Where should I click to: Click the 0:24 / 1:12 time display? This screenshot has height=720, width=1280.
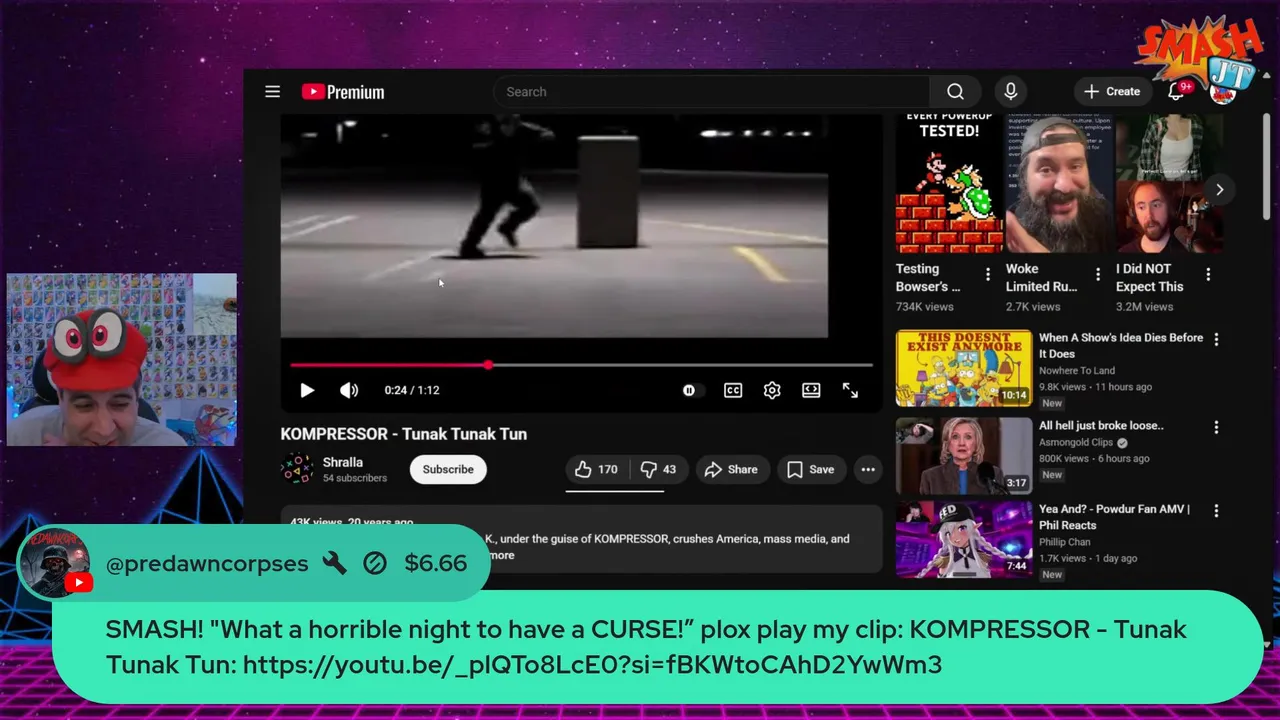click(412, 391)
